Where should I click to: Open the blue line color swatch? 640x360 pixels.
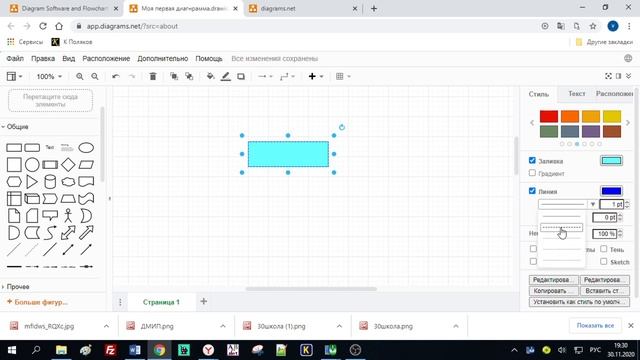tap(611, 191)
